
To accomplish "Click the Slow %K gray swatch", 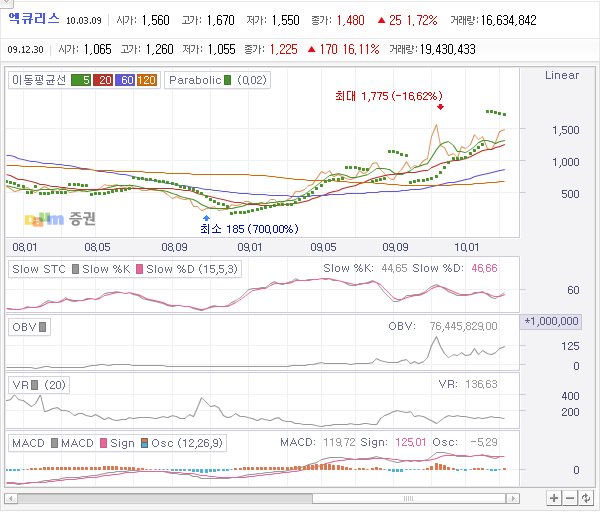I will 76,269.
